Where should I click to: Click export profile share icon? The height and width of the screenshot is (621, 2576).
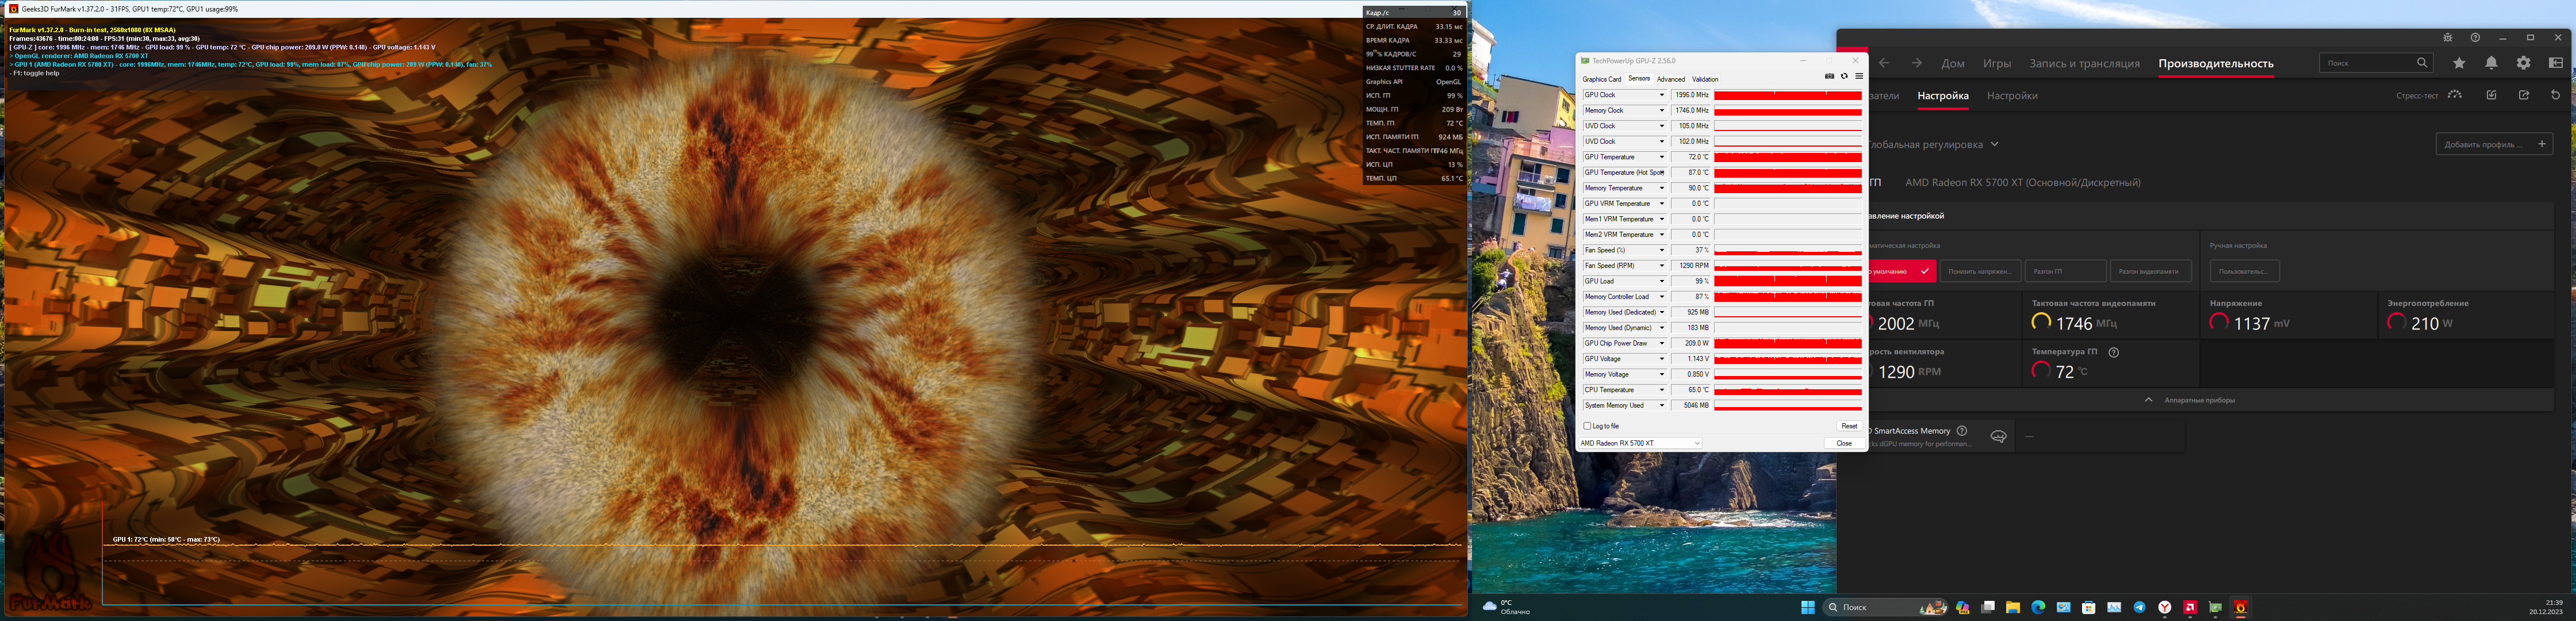click(2523, 95)
